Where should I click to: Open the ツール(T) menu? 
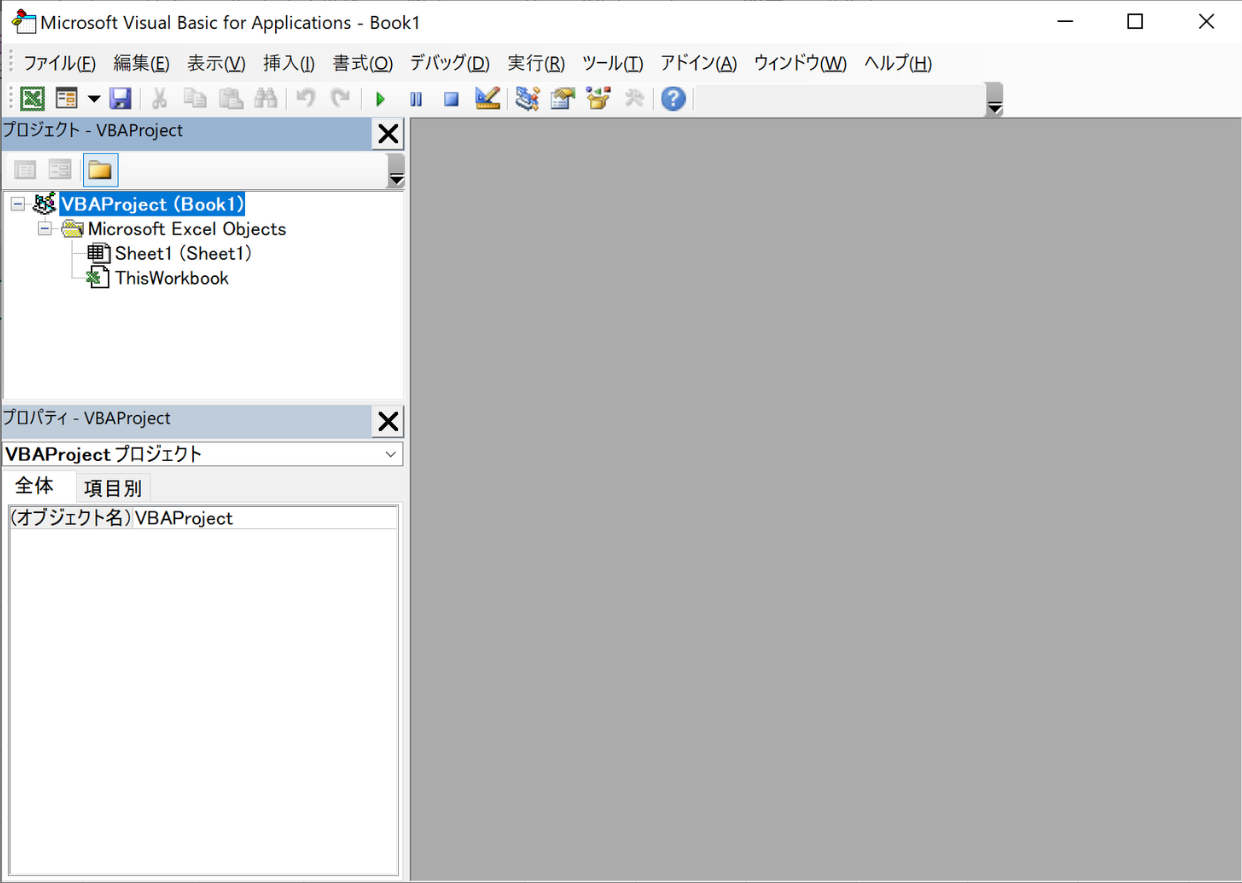[x=612, y=63]
